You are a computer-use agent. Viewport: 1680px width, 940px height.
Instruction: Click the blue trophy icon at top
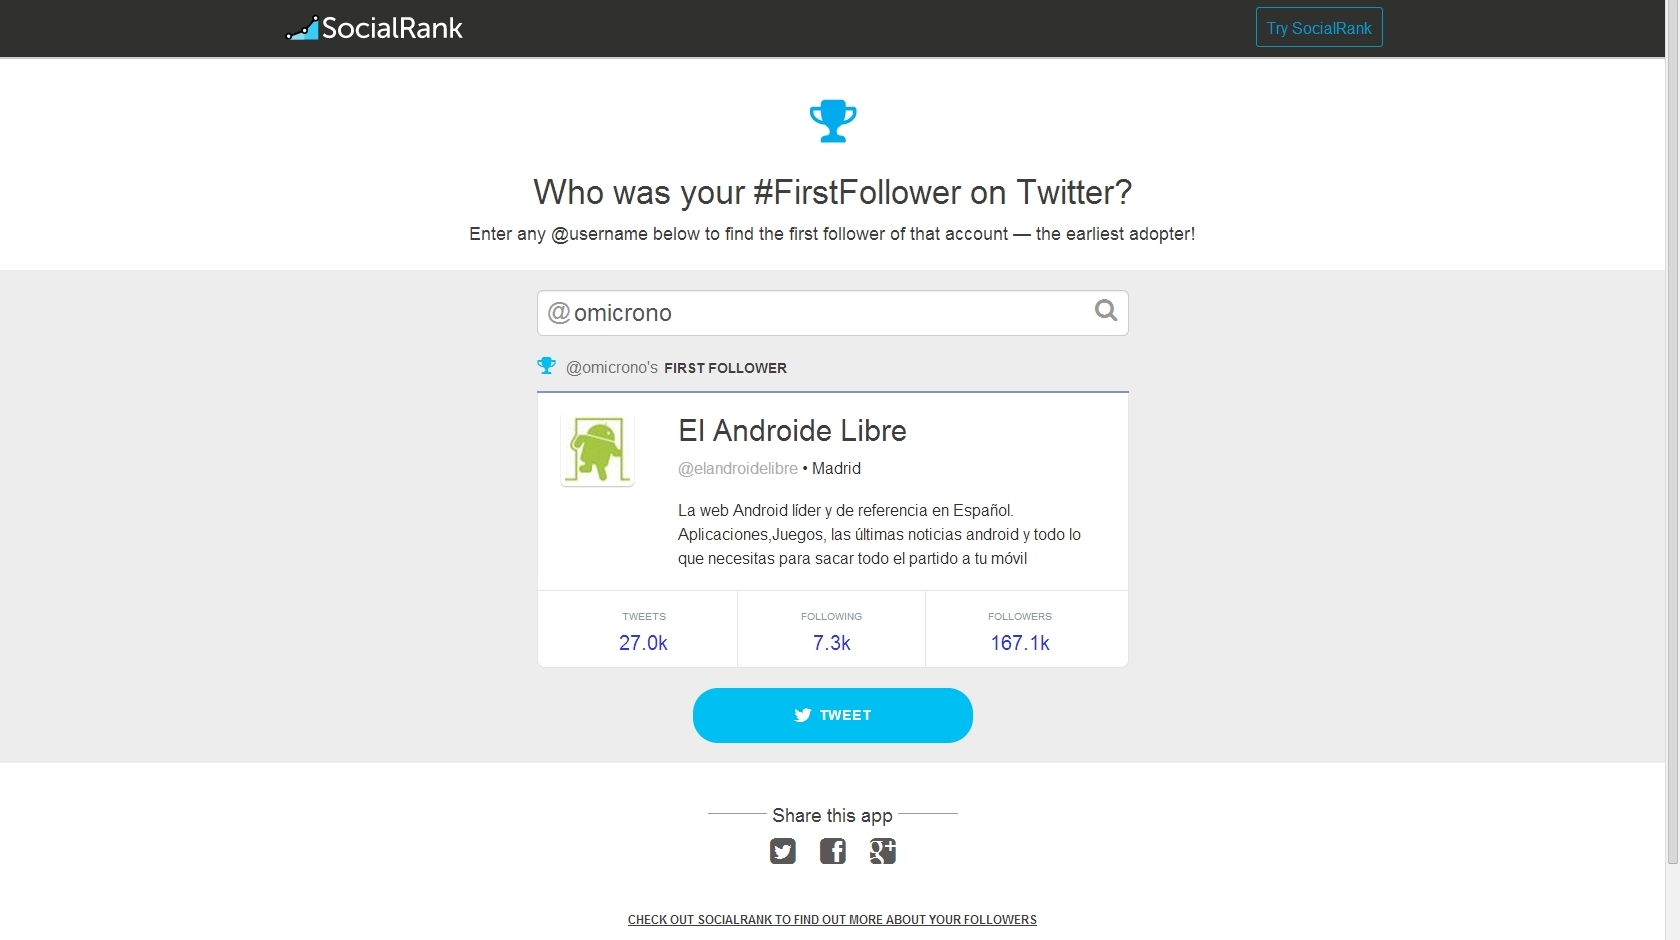833,121
